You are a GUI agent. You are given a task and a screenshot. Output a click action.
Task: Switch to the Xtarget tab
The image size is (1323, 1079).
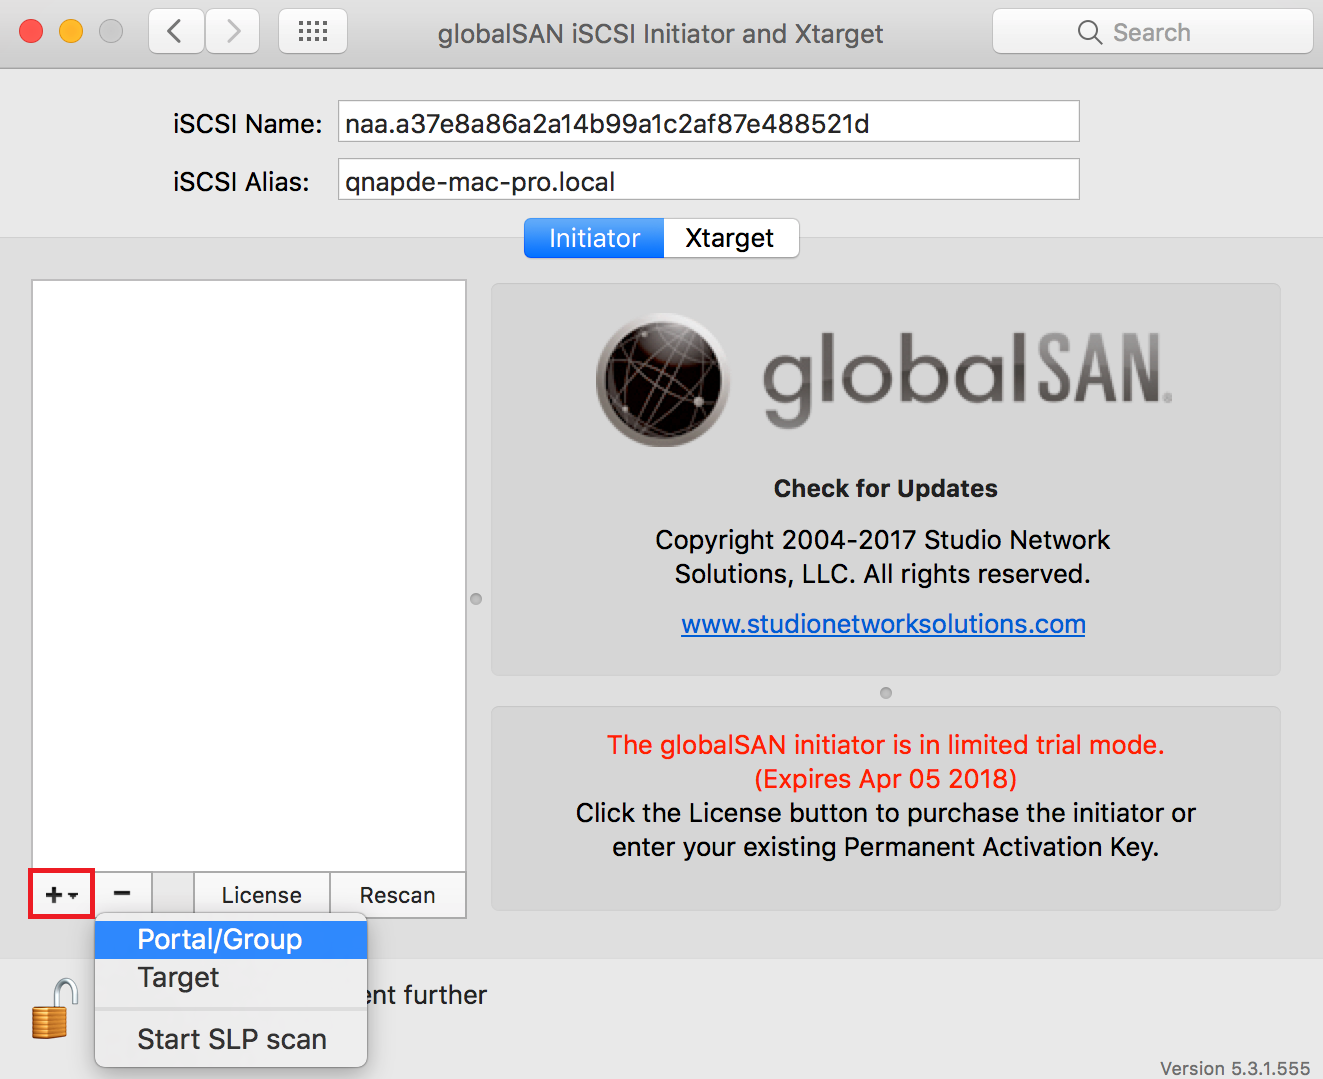[730, 238]
